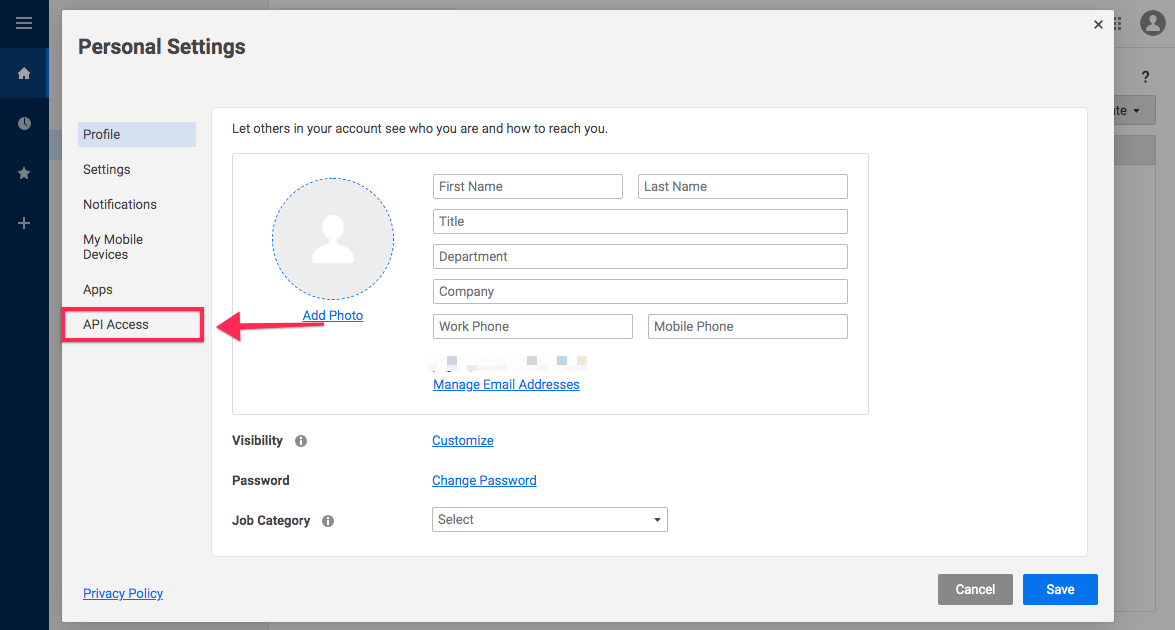
Task: Show the Visibility info tooltip
Action: click(300, 440)
